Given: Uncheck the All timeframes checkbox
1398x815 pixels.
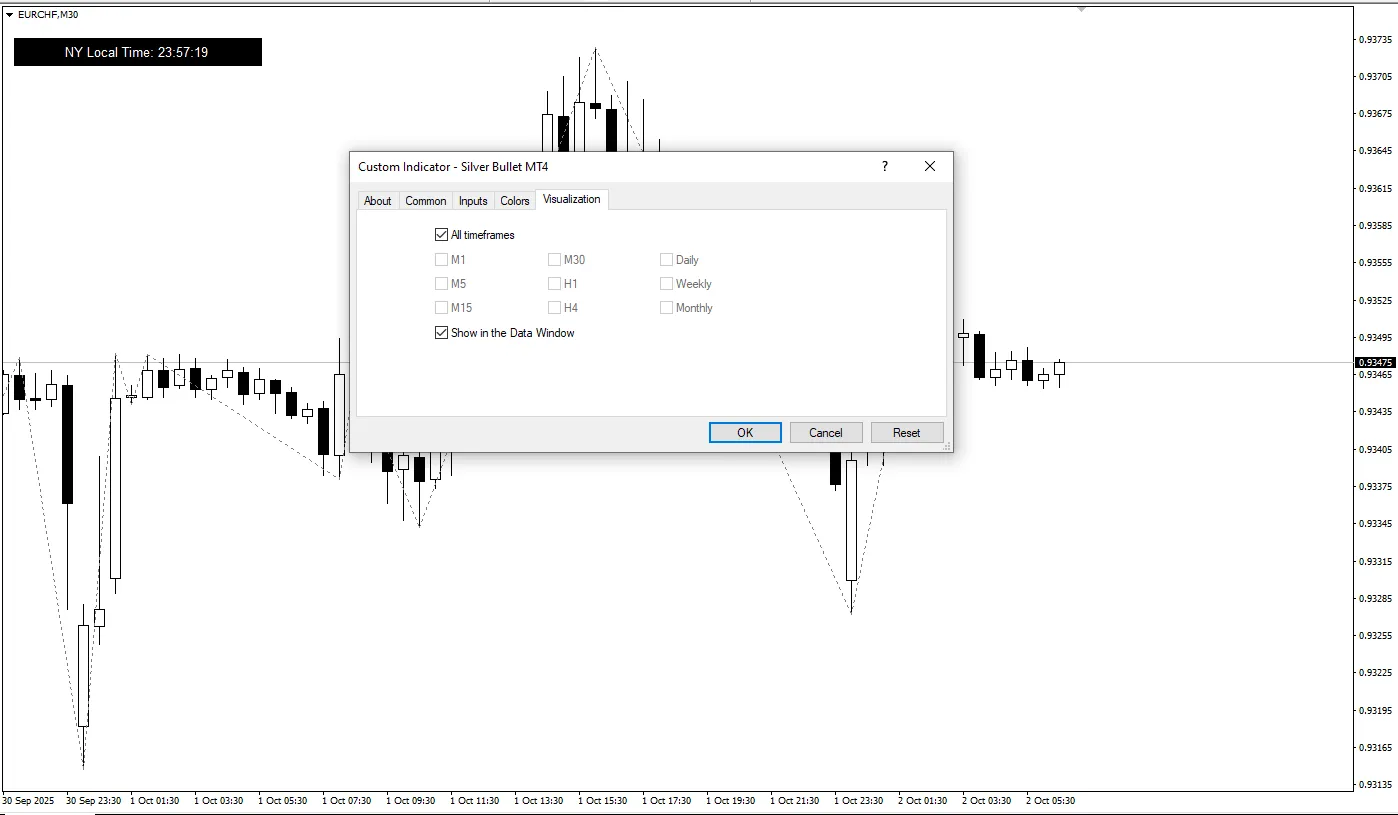Looking at the screenshot, I should click(442, 235).
